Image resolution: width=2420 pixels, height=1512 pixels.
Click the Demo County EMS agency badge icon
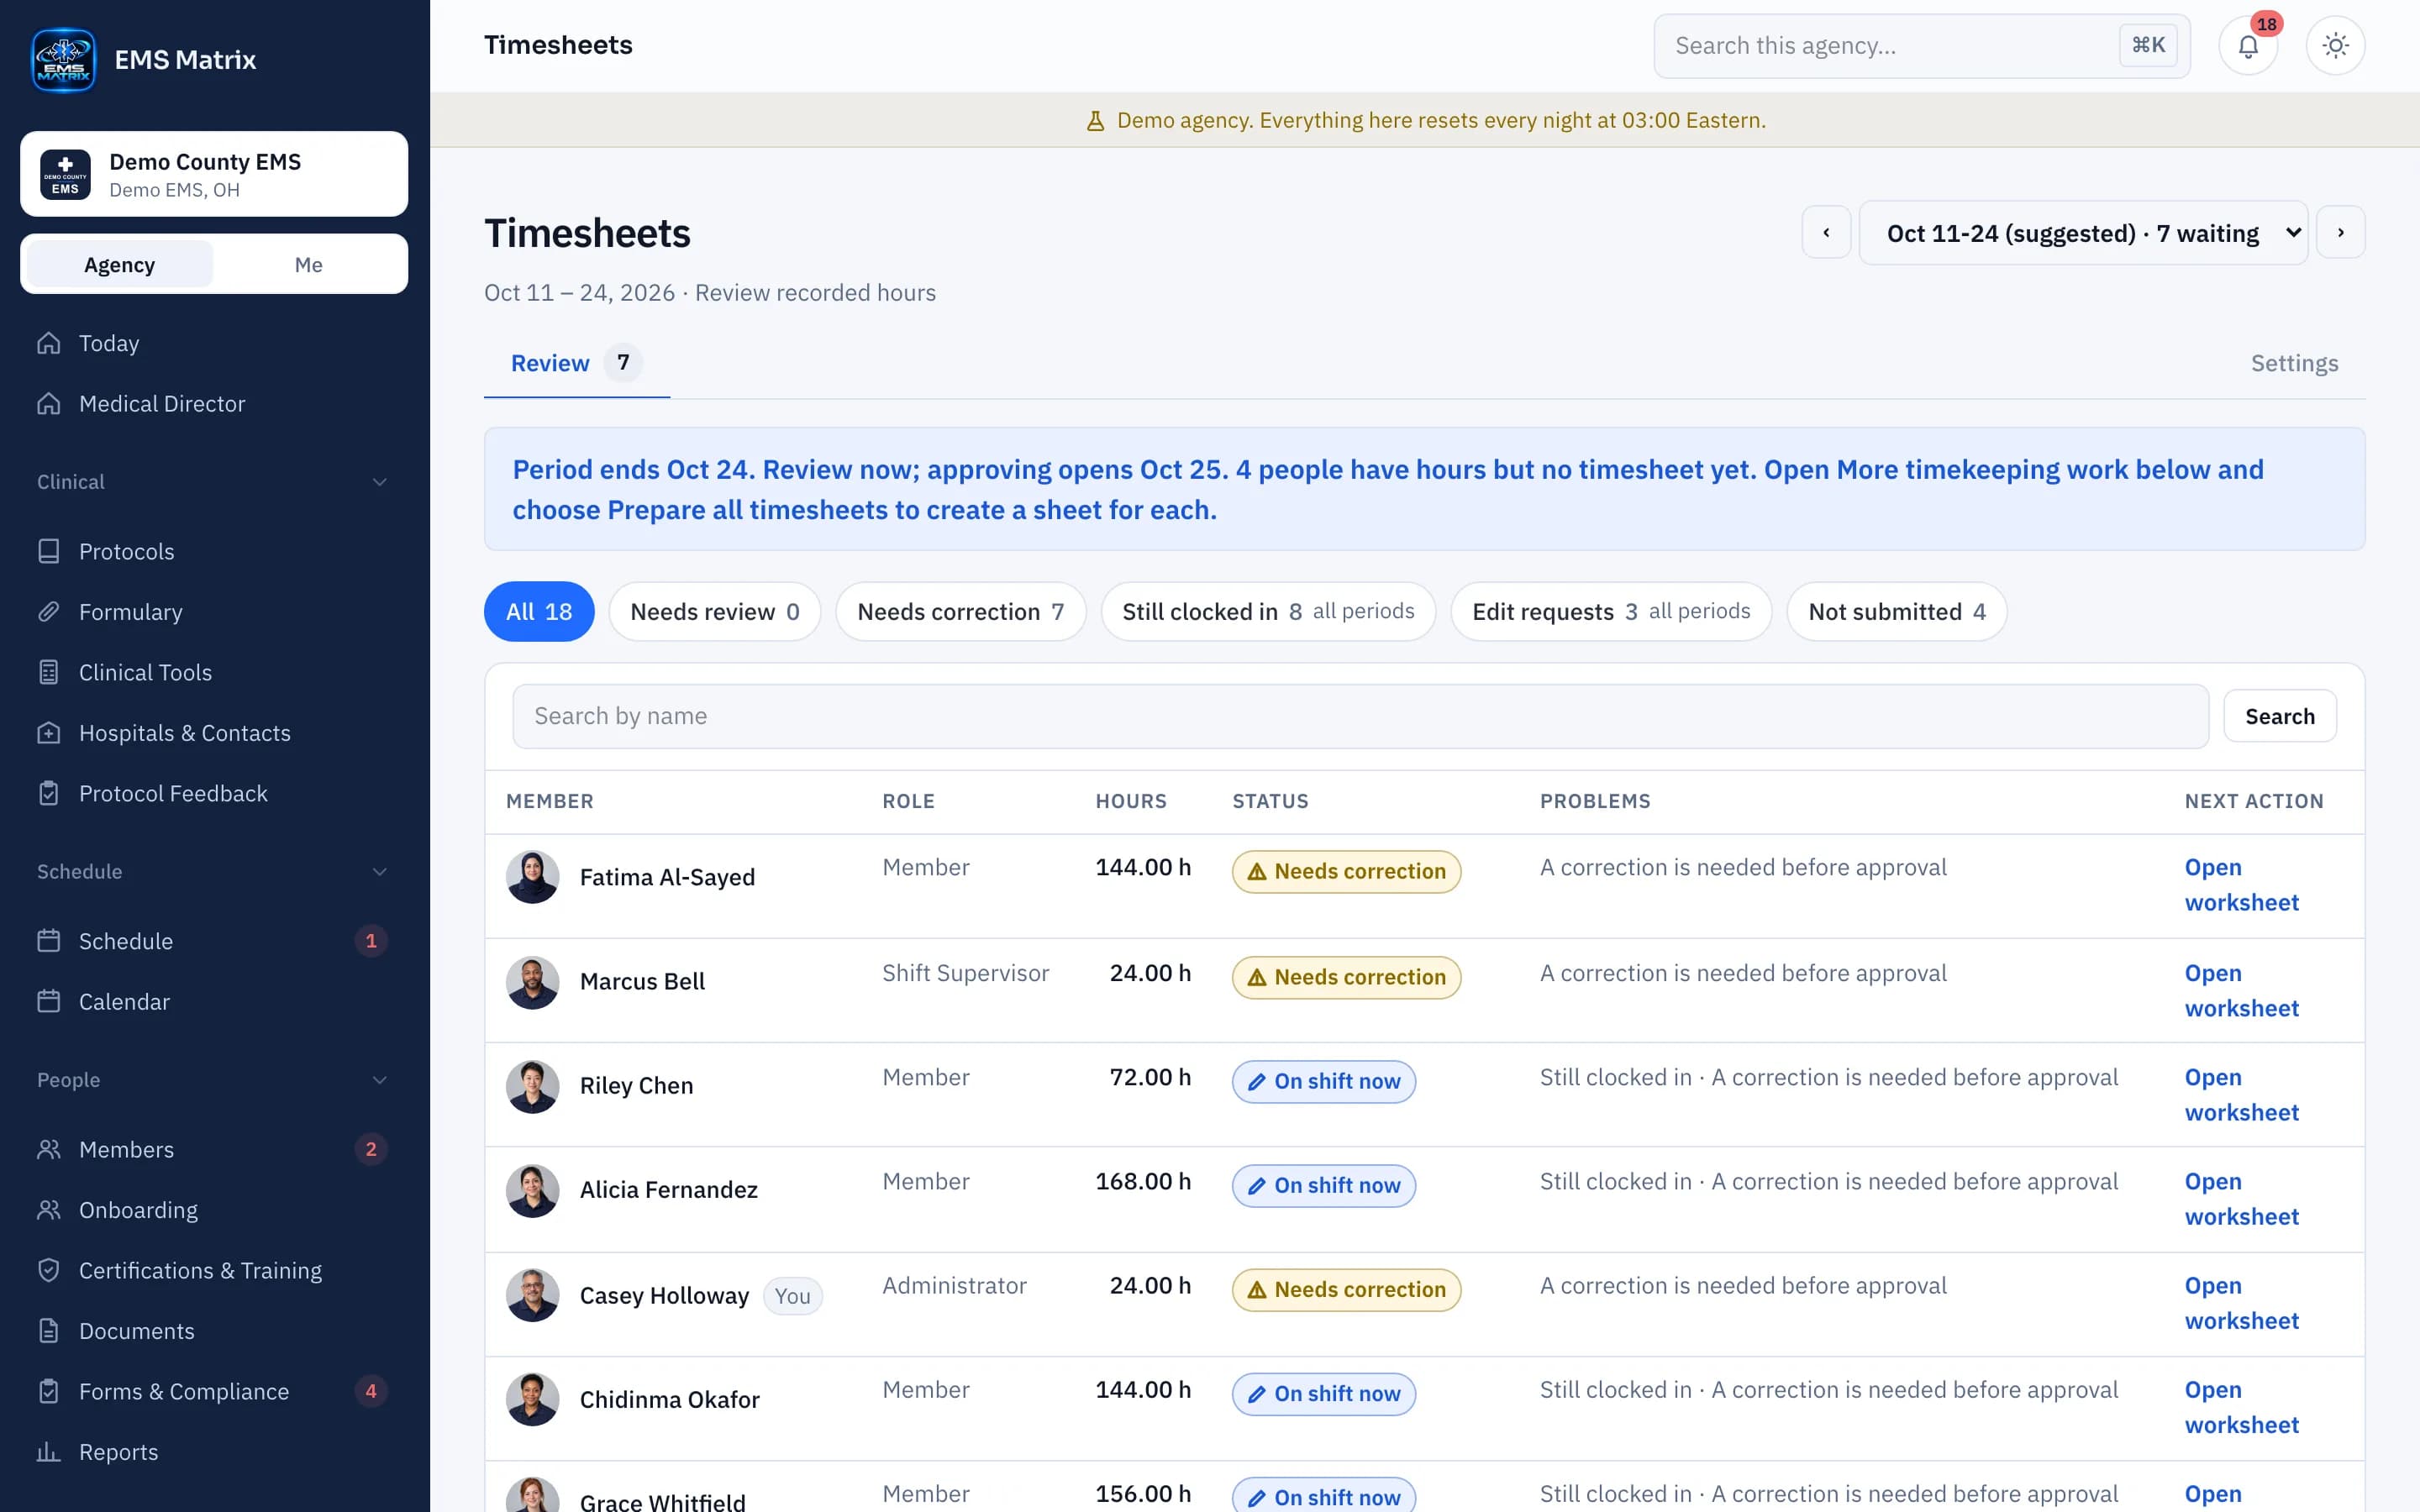click(x=65, y=174)
